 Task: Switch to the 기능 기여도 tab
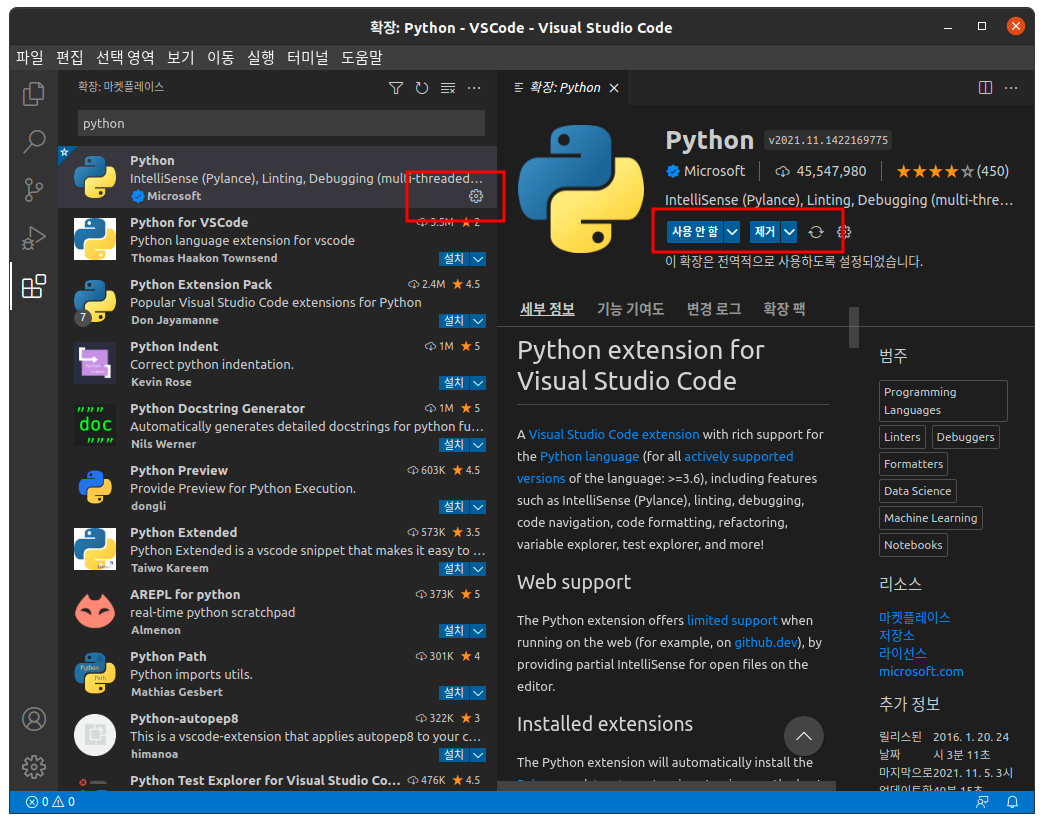click(x=630, y=309)
